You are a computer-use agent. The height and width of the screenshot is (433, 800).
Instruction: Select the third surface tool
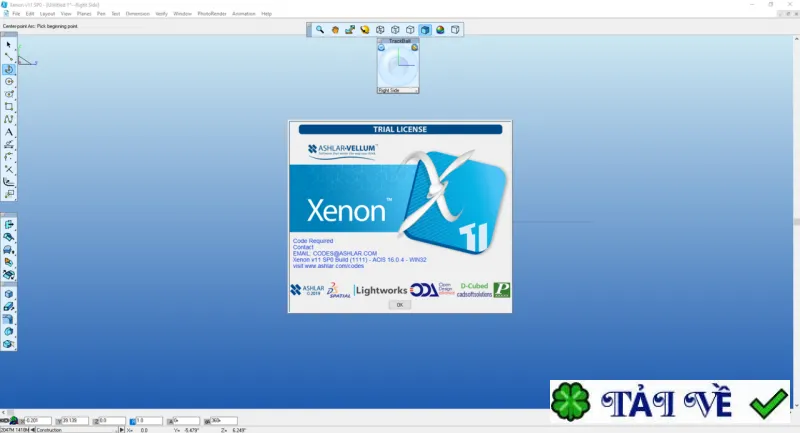point(9,249)
